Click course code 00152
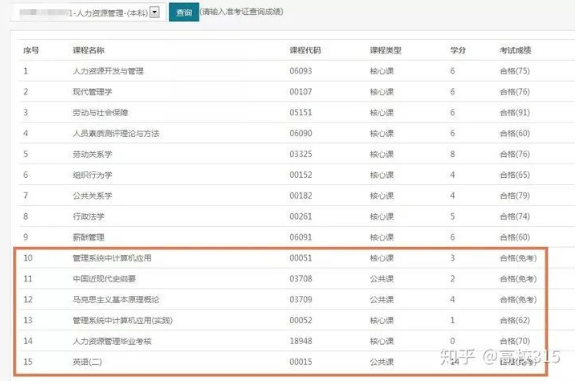Image resolution: width=577 pixels, height=390 pixels. pyautogui.click(x=301, y=175)
